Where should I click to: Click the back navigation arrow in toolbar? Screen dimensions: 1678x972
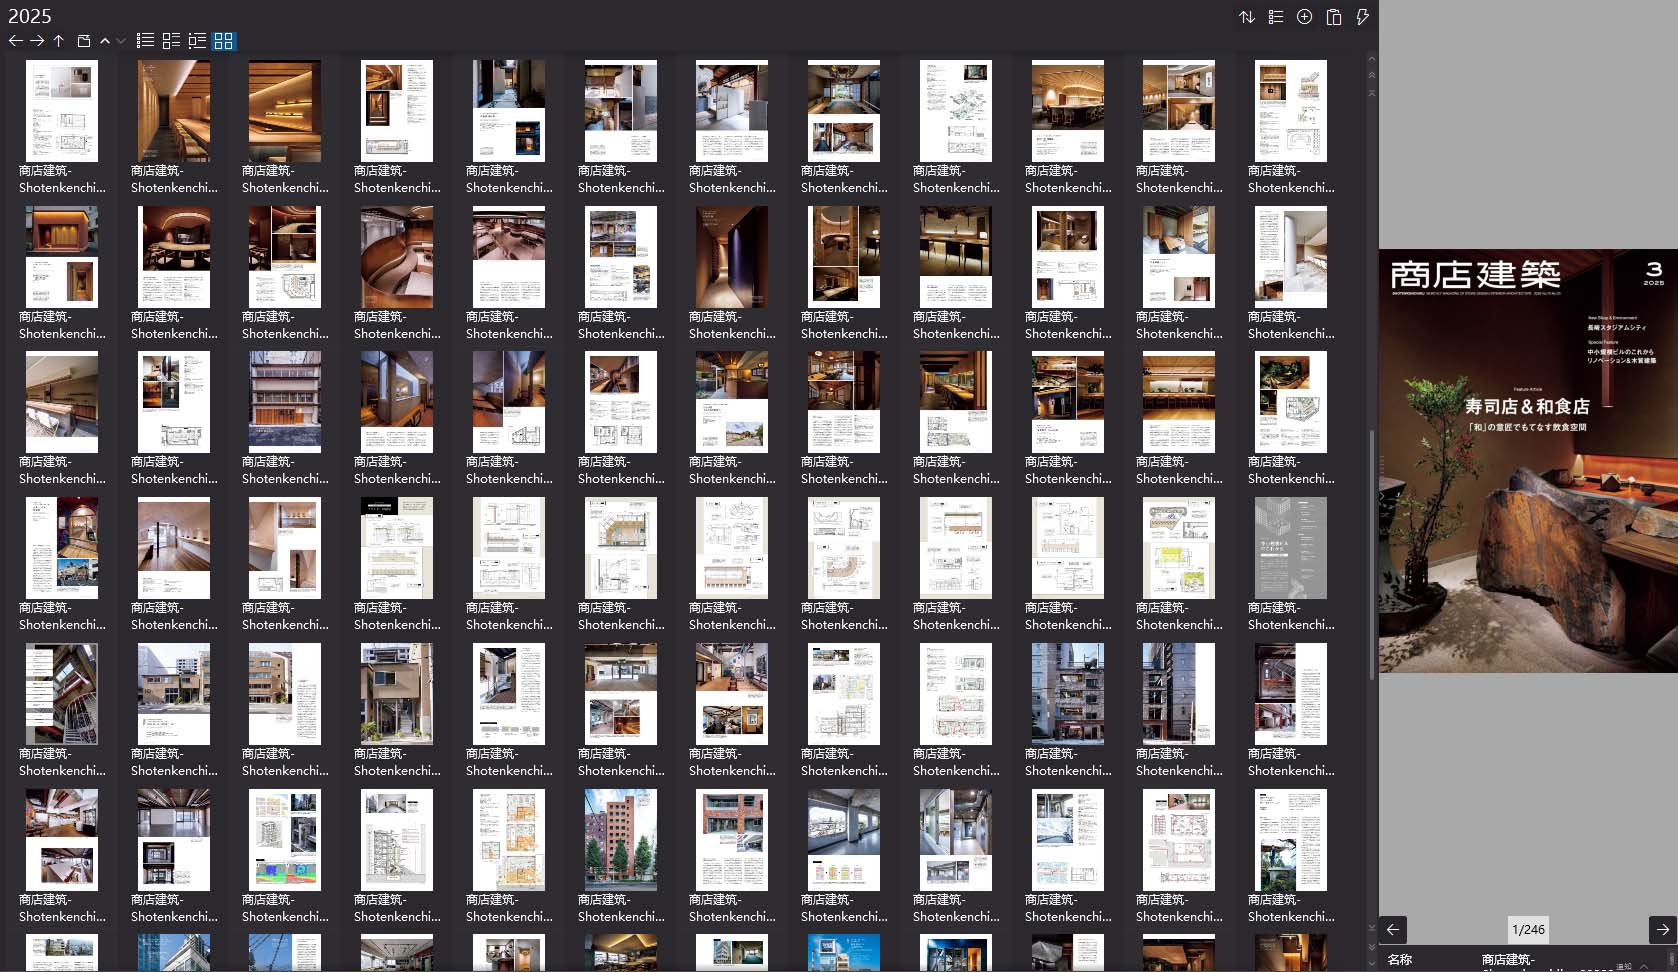click(15, 41)
